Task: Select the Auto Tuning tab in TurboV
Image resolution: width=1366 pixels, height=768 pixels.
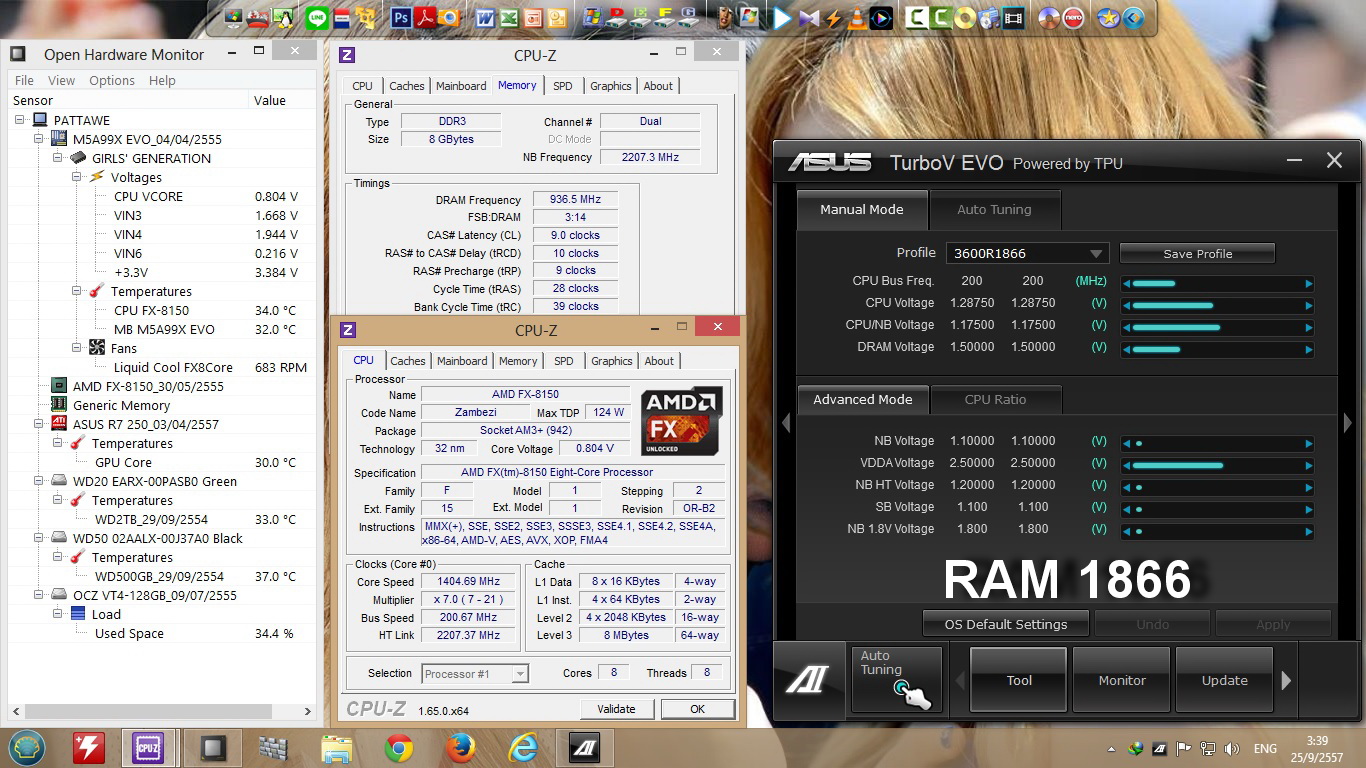Action: click(x=994, y=209)
